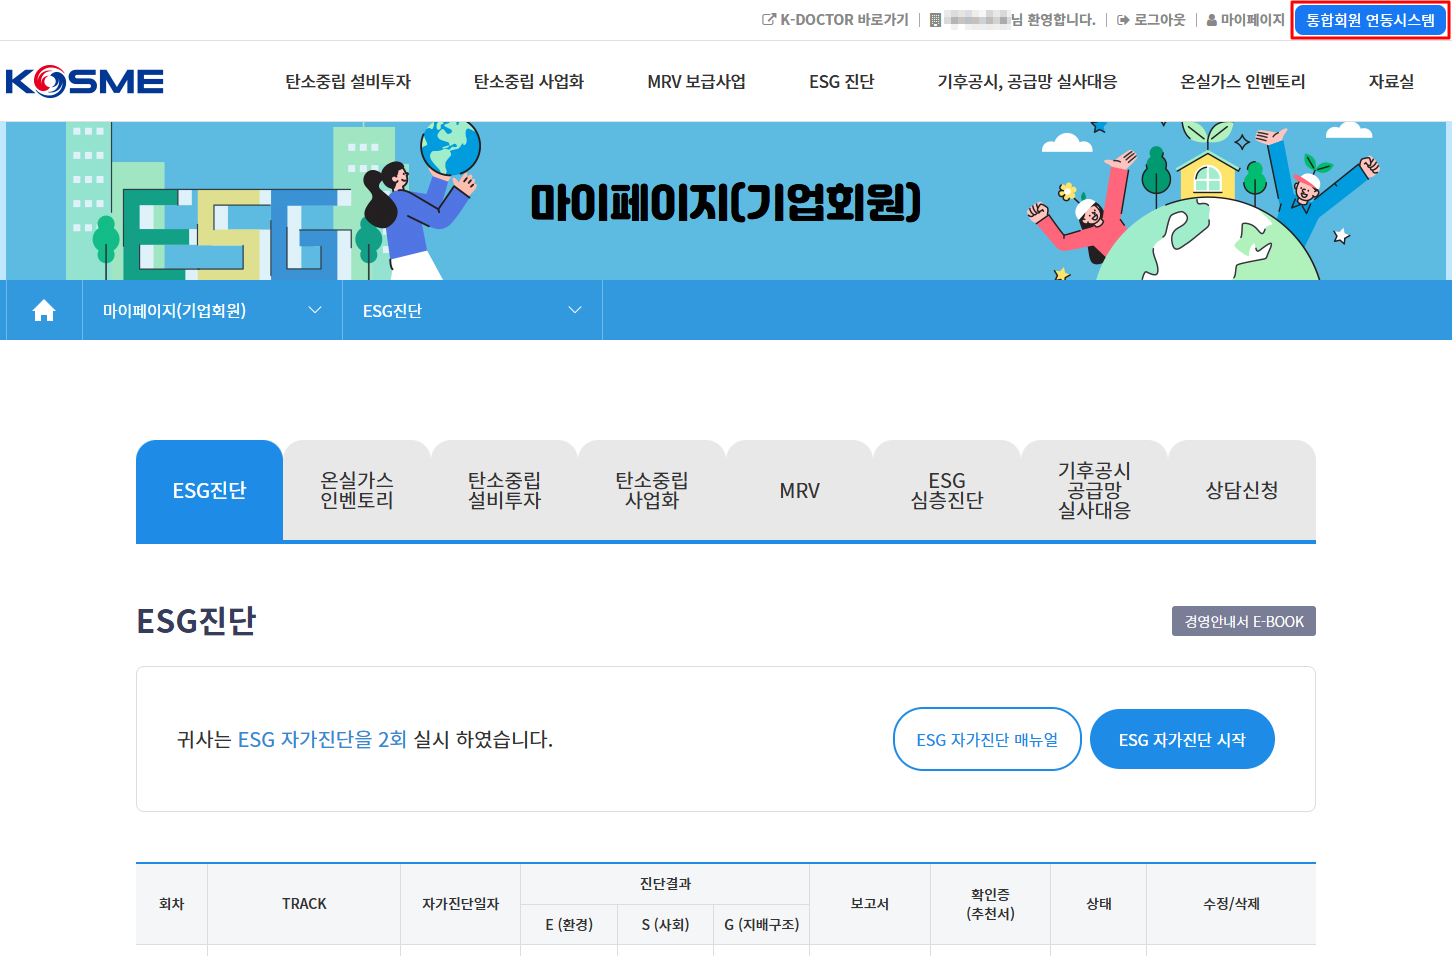The height and width of the screenshot is (956, 1452).
Task: Click 로그아웃 in top bar
Action: (1151, 20)
